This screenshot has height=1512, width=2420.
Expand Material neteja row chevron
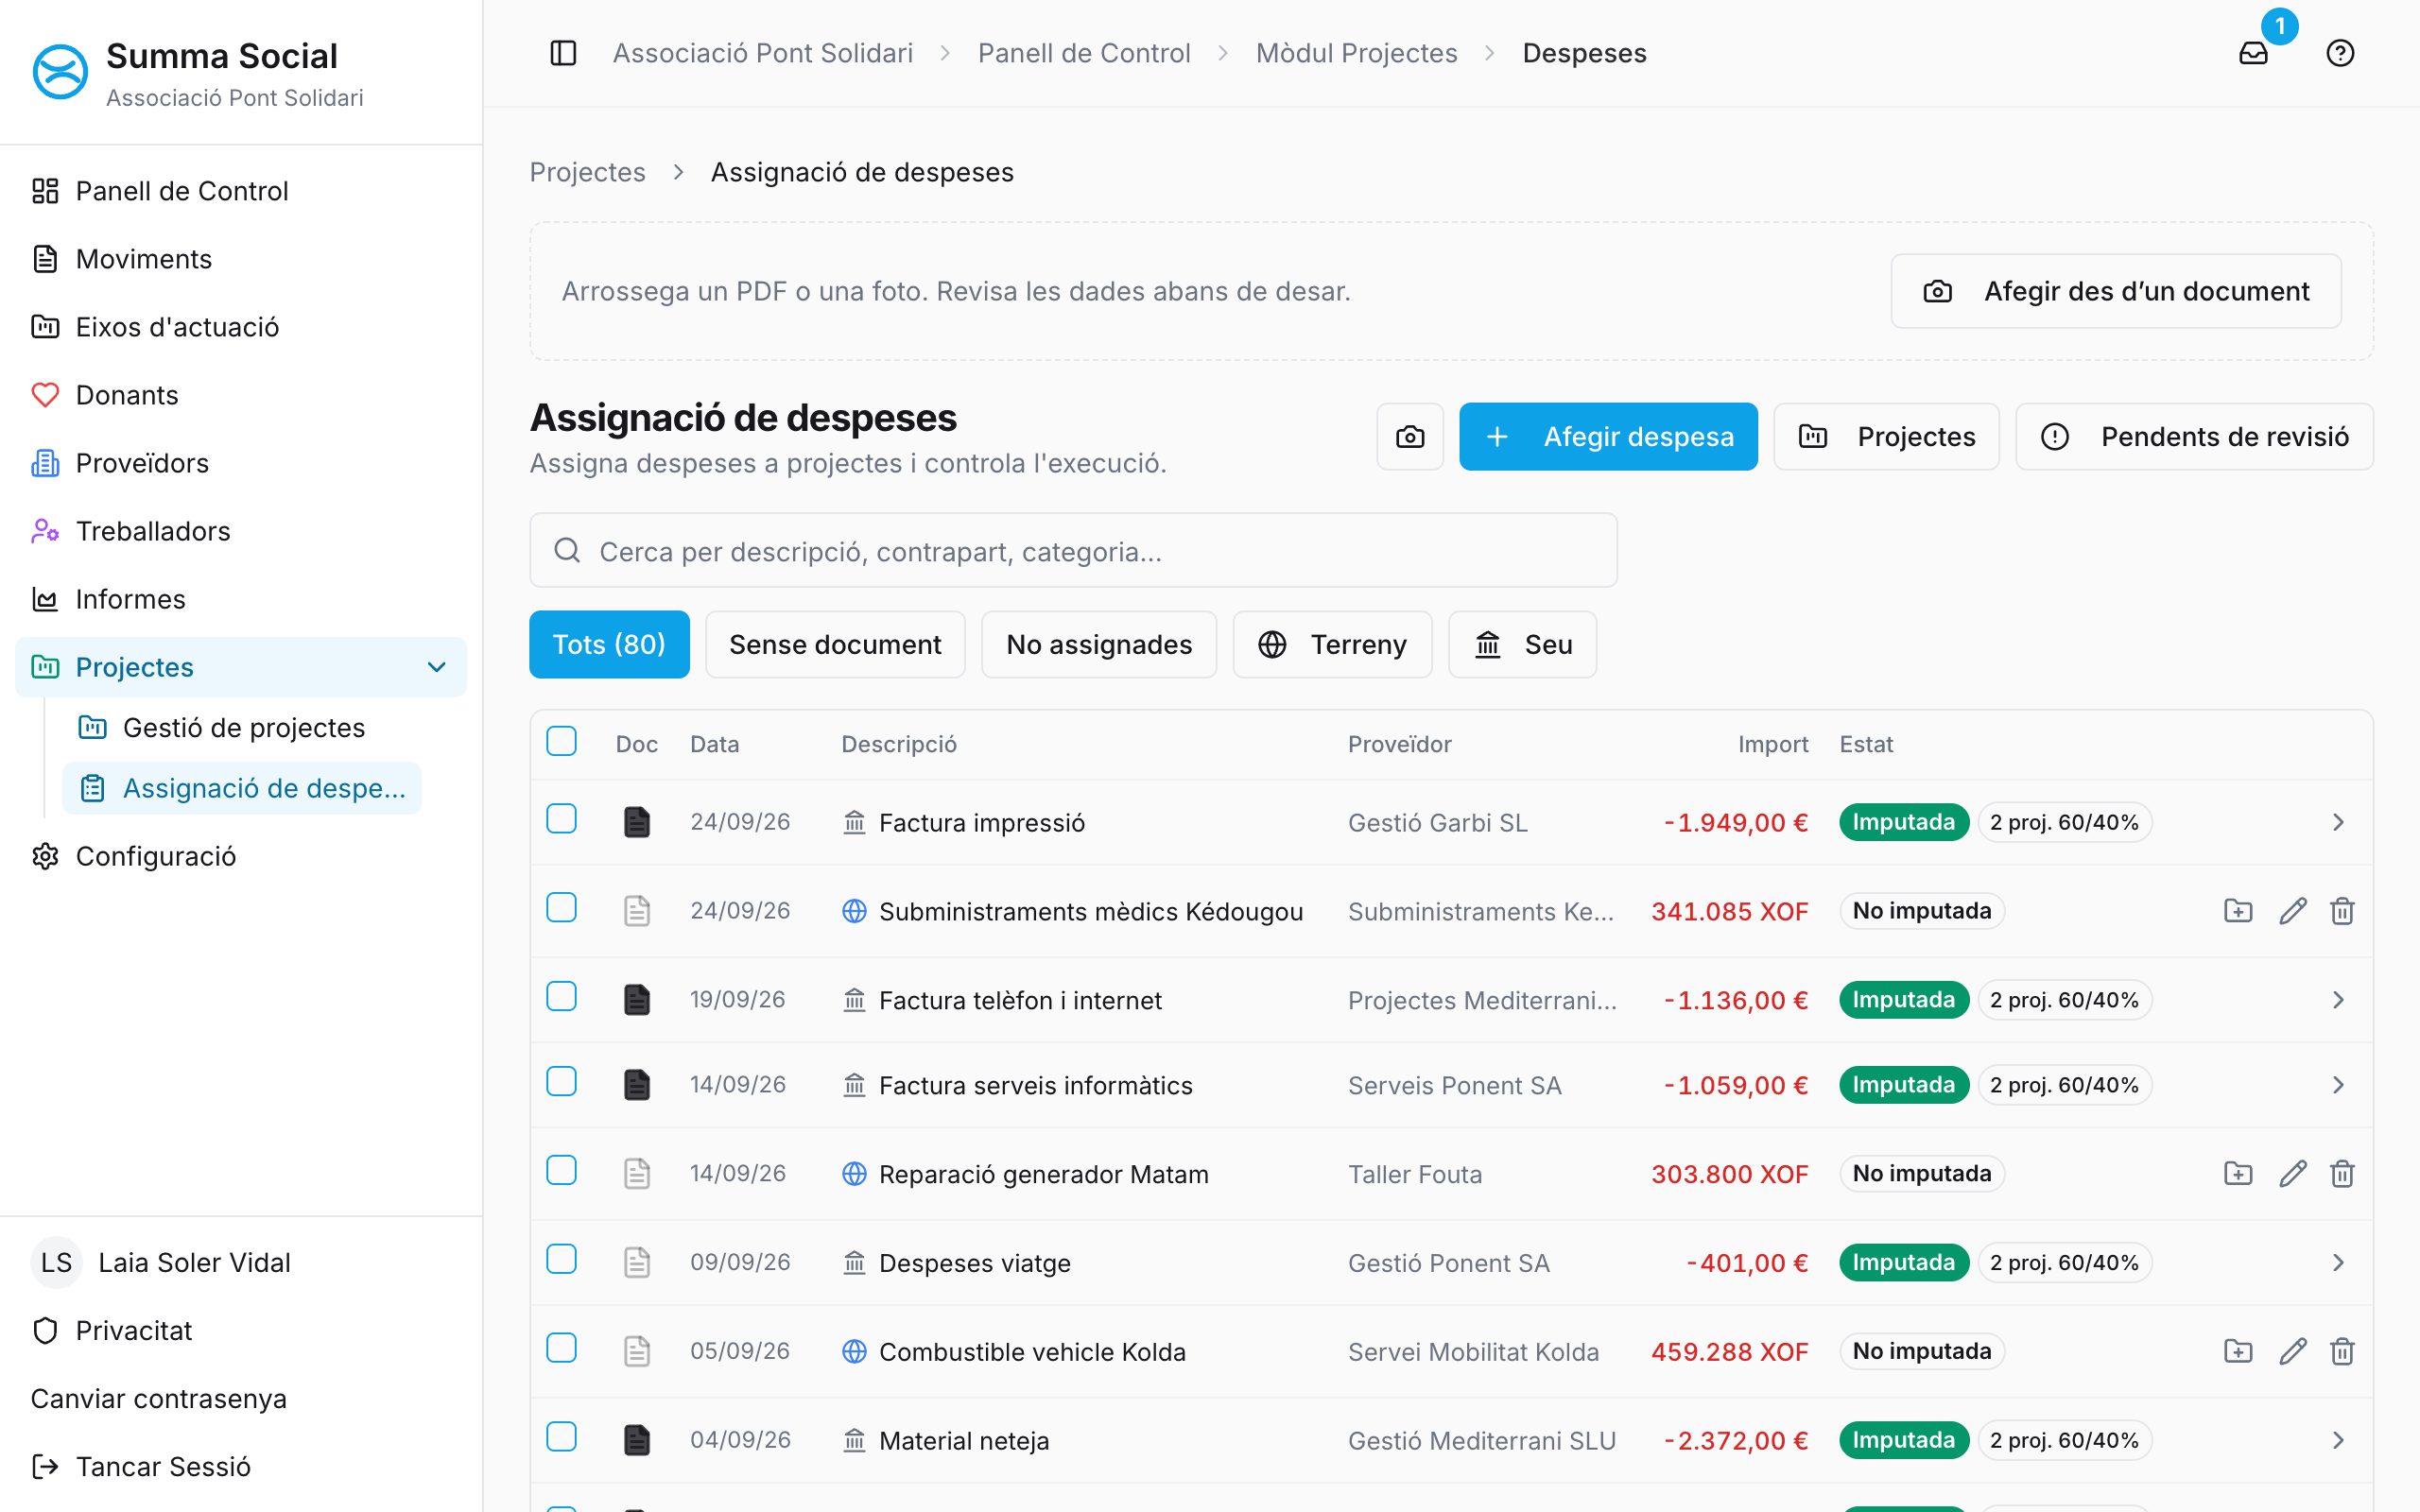click(x=2338, y=1440)
